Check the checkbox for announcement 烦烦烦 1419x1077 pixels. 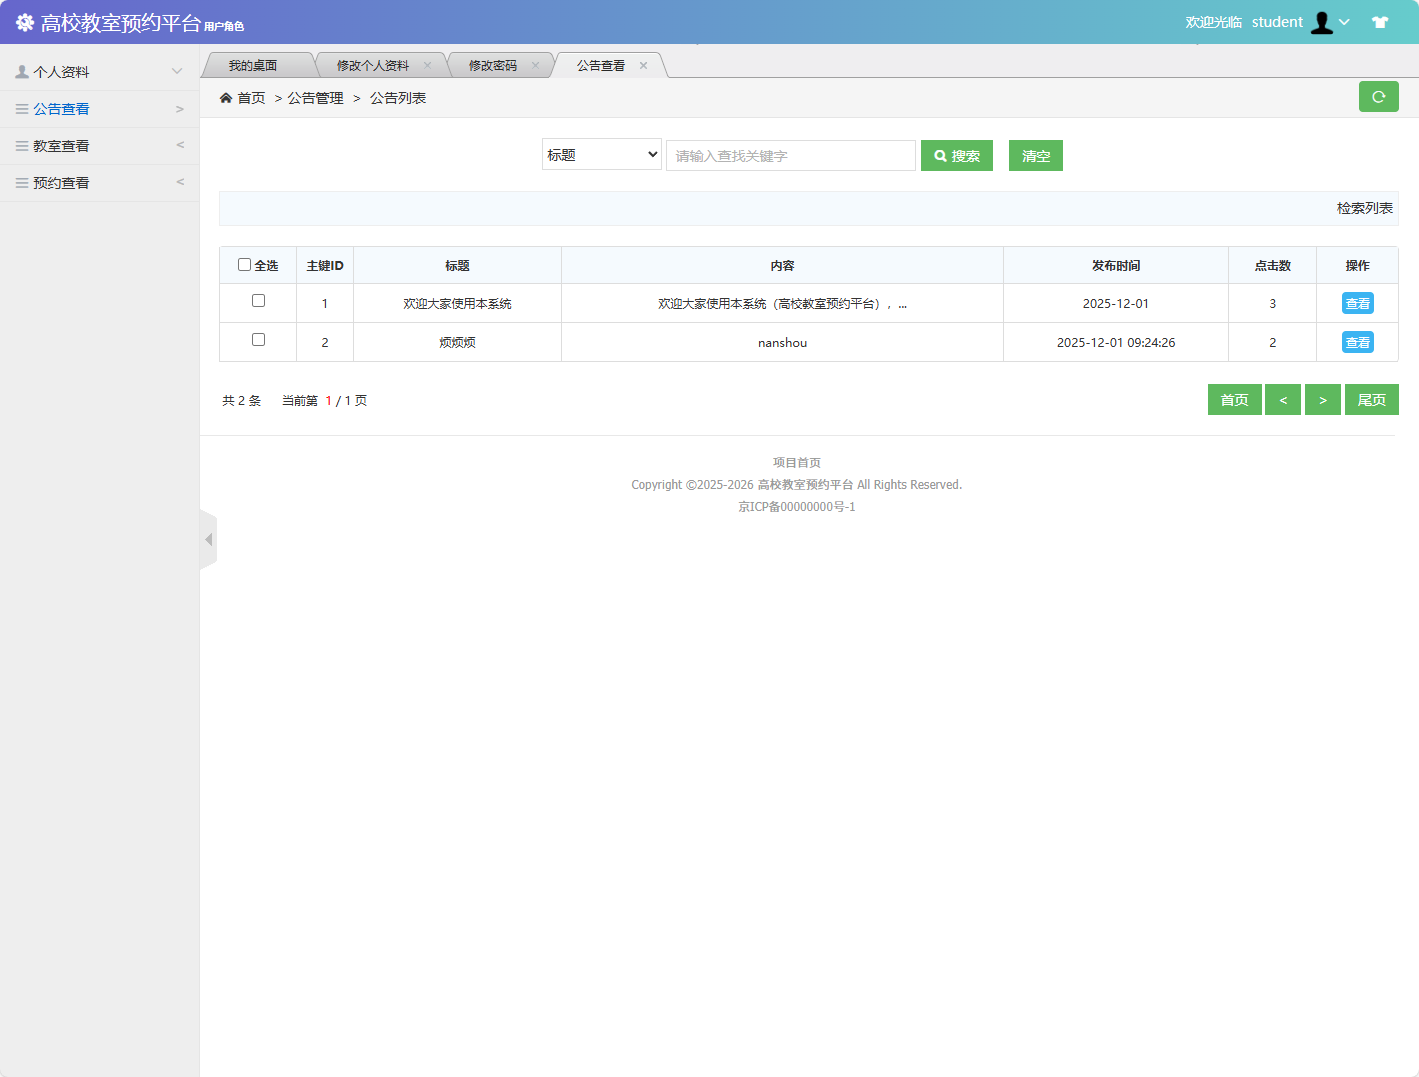[x=258, y=340]
